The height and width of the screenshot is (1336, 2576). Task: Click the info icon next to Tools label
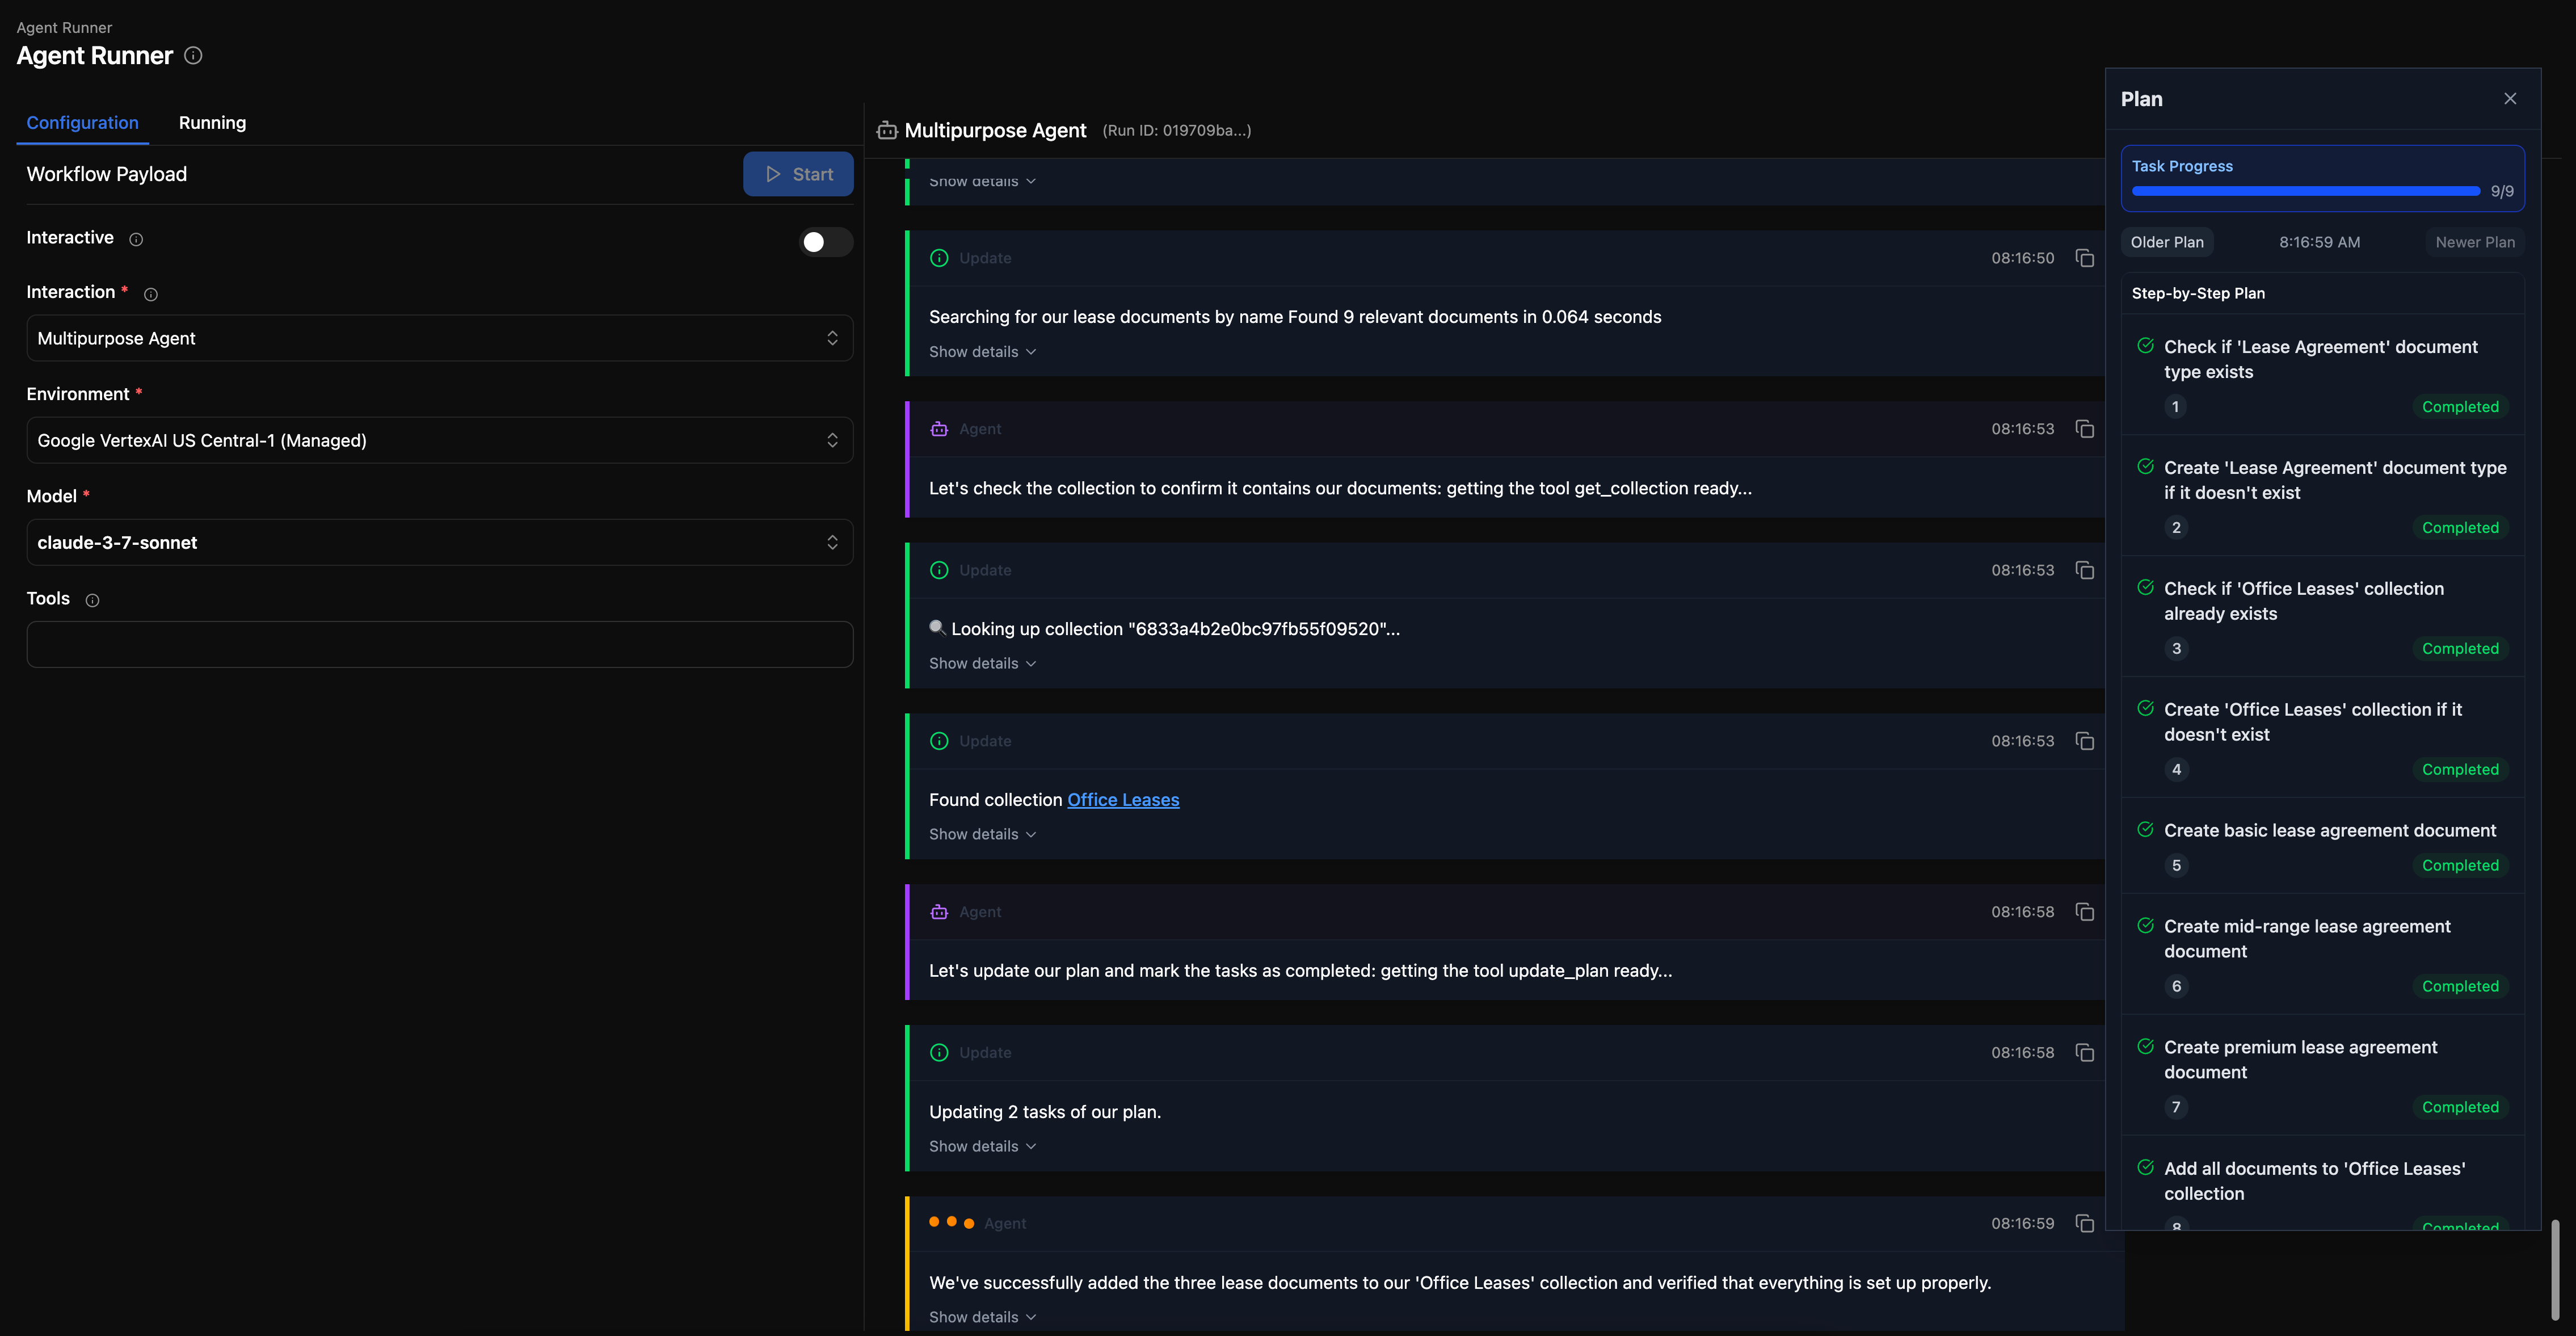[x=92, y=600]
